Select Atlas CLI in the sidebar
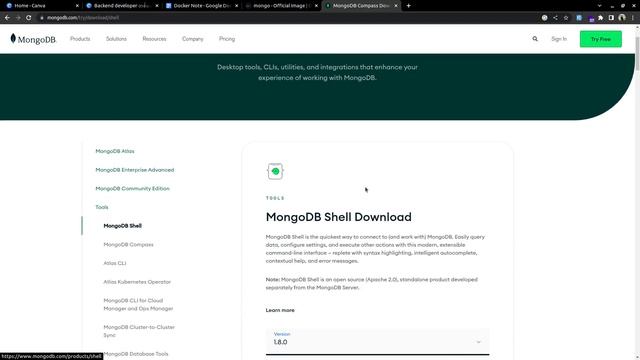The height and width of the screenshot is (360, 640). click(x=115, y=263)
